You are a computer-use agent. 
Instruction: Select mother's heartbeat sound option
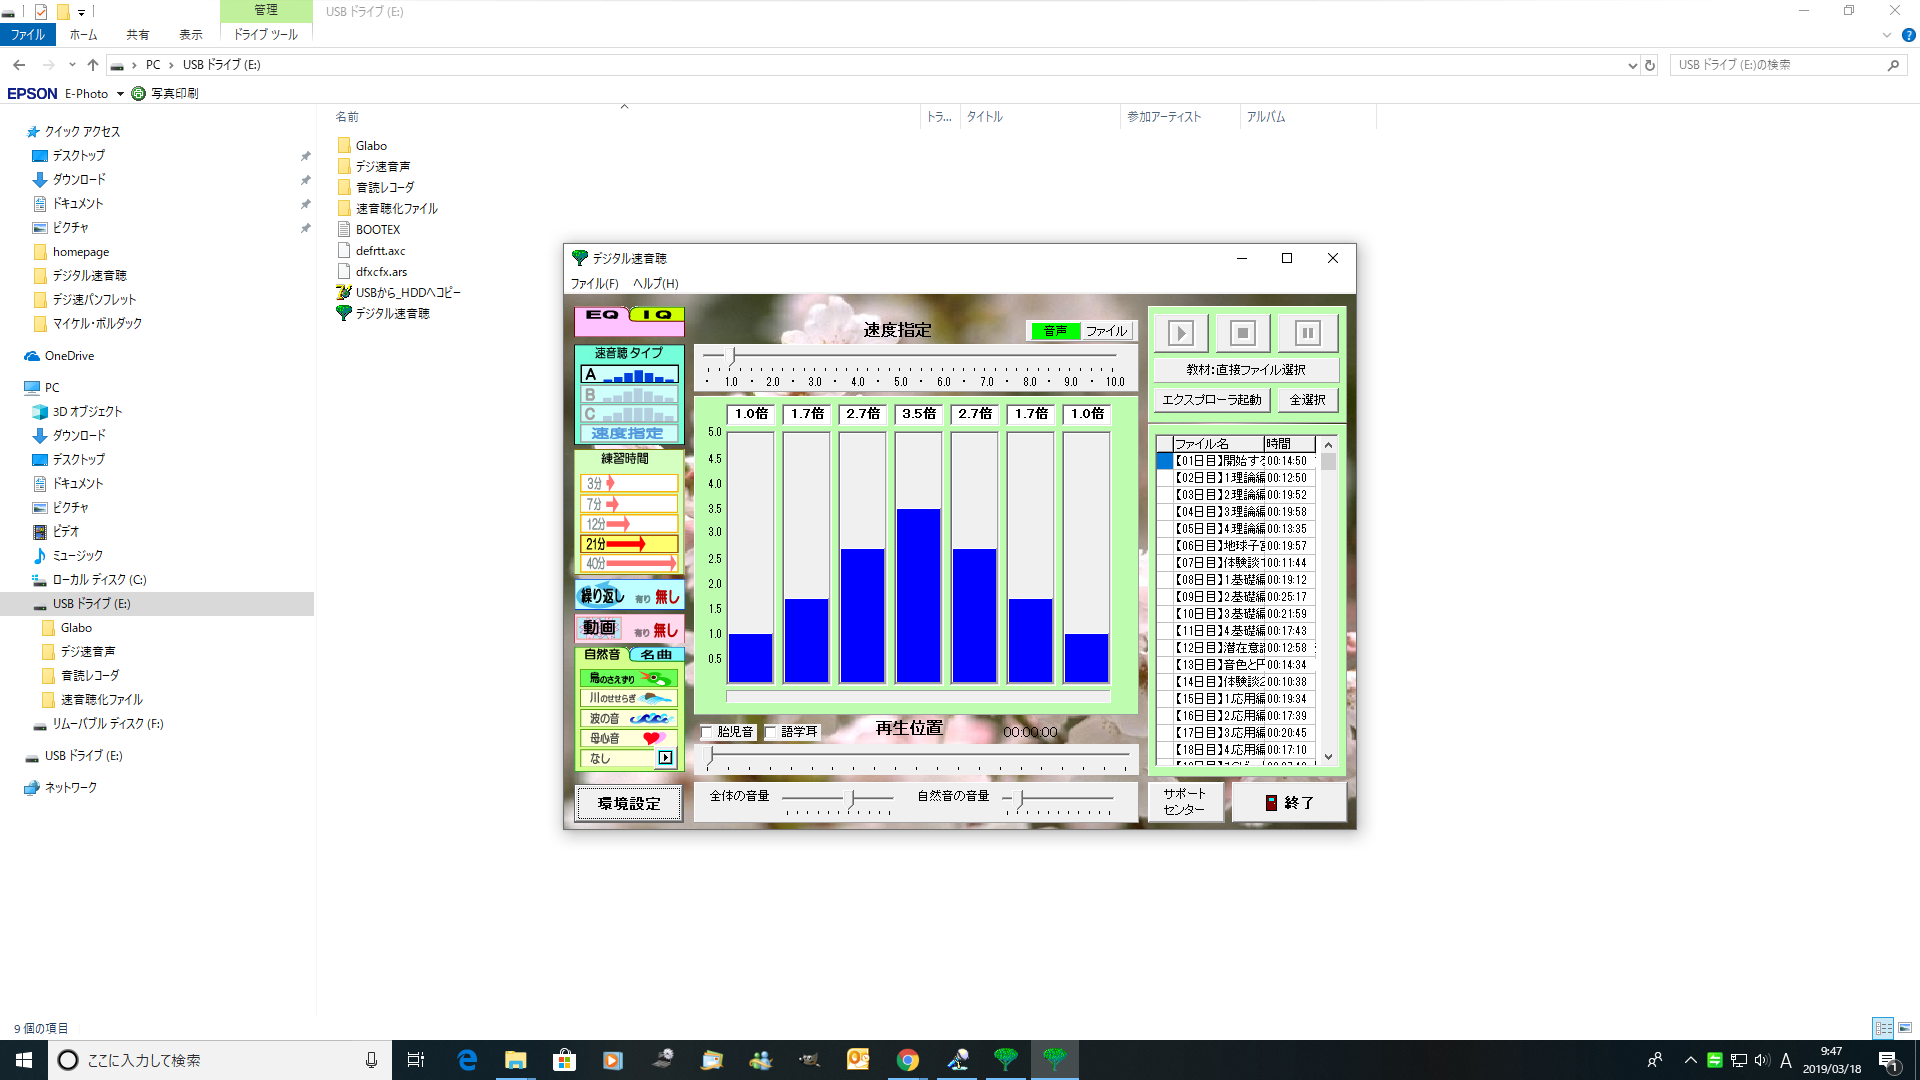coord(628,739)
